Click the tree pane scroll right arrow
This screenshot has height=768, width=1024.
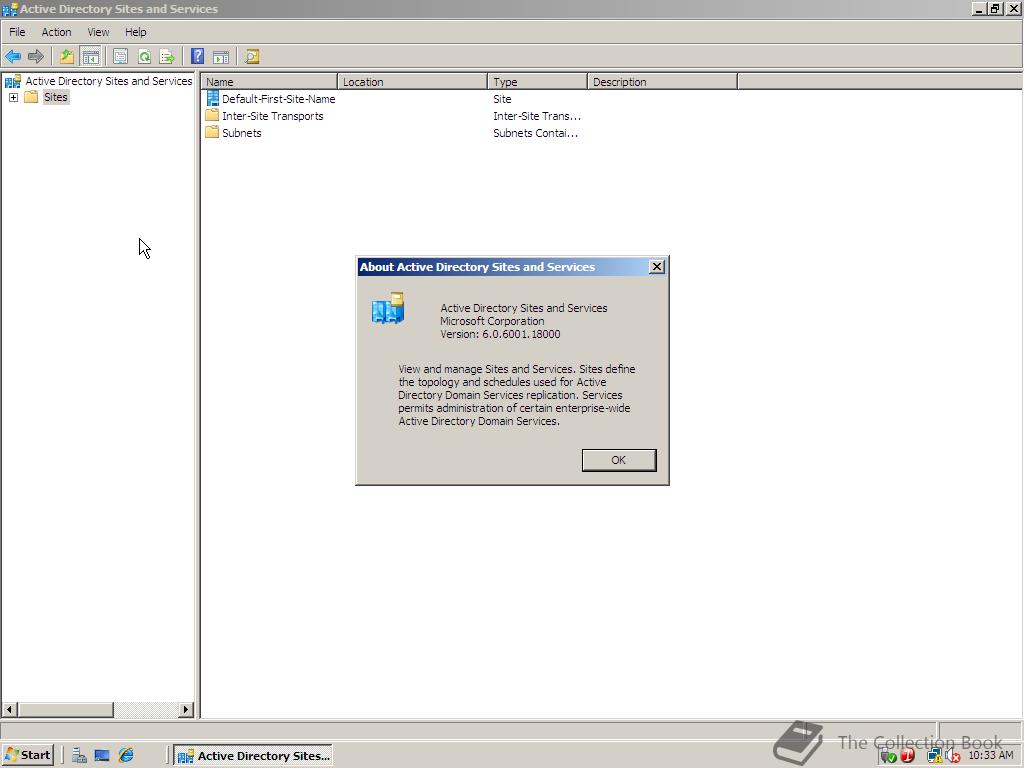click(x=186, y=709)
